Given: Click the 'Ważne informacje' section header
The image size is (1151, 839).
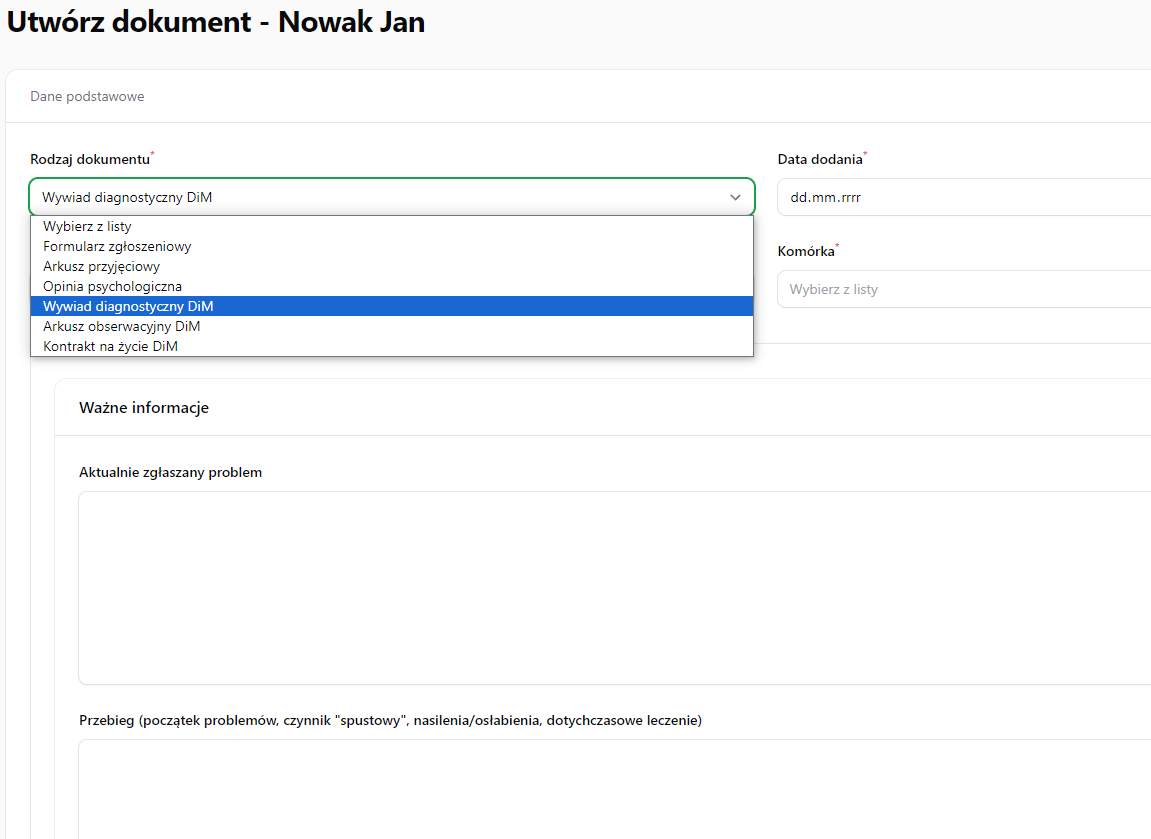Looking at the screenshot, I should point(144,408).
